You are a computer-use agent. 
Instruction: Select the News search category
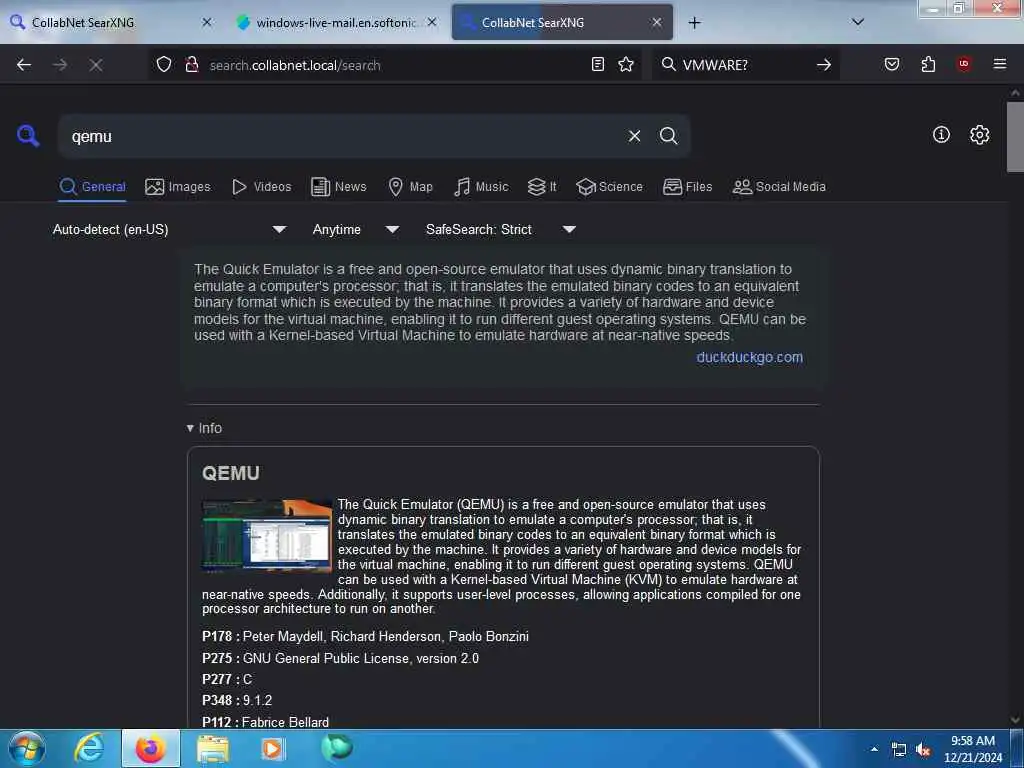pos(339,187)
